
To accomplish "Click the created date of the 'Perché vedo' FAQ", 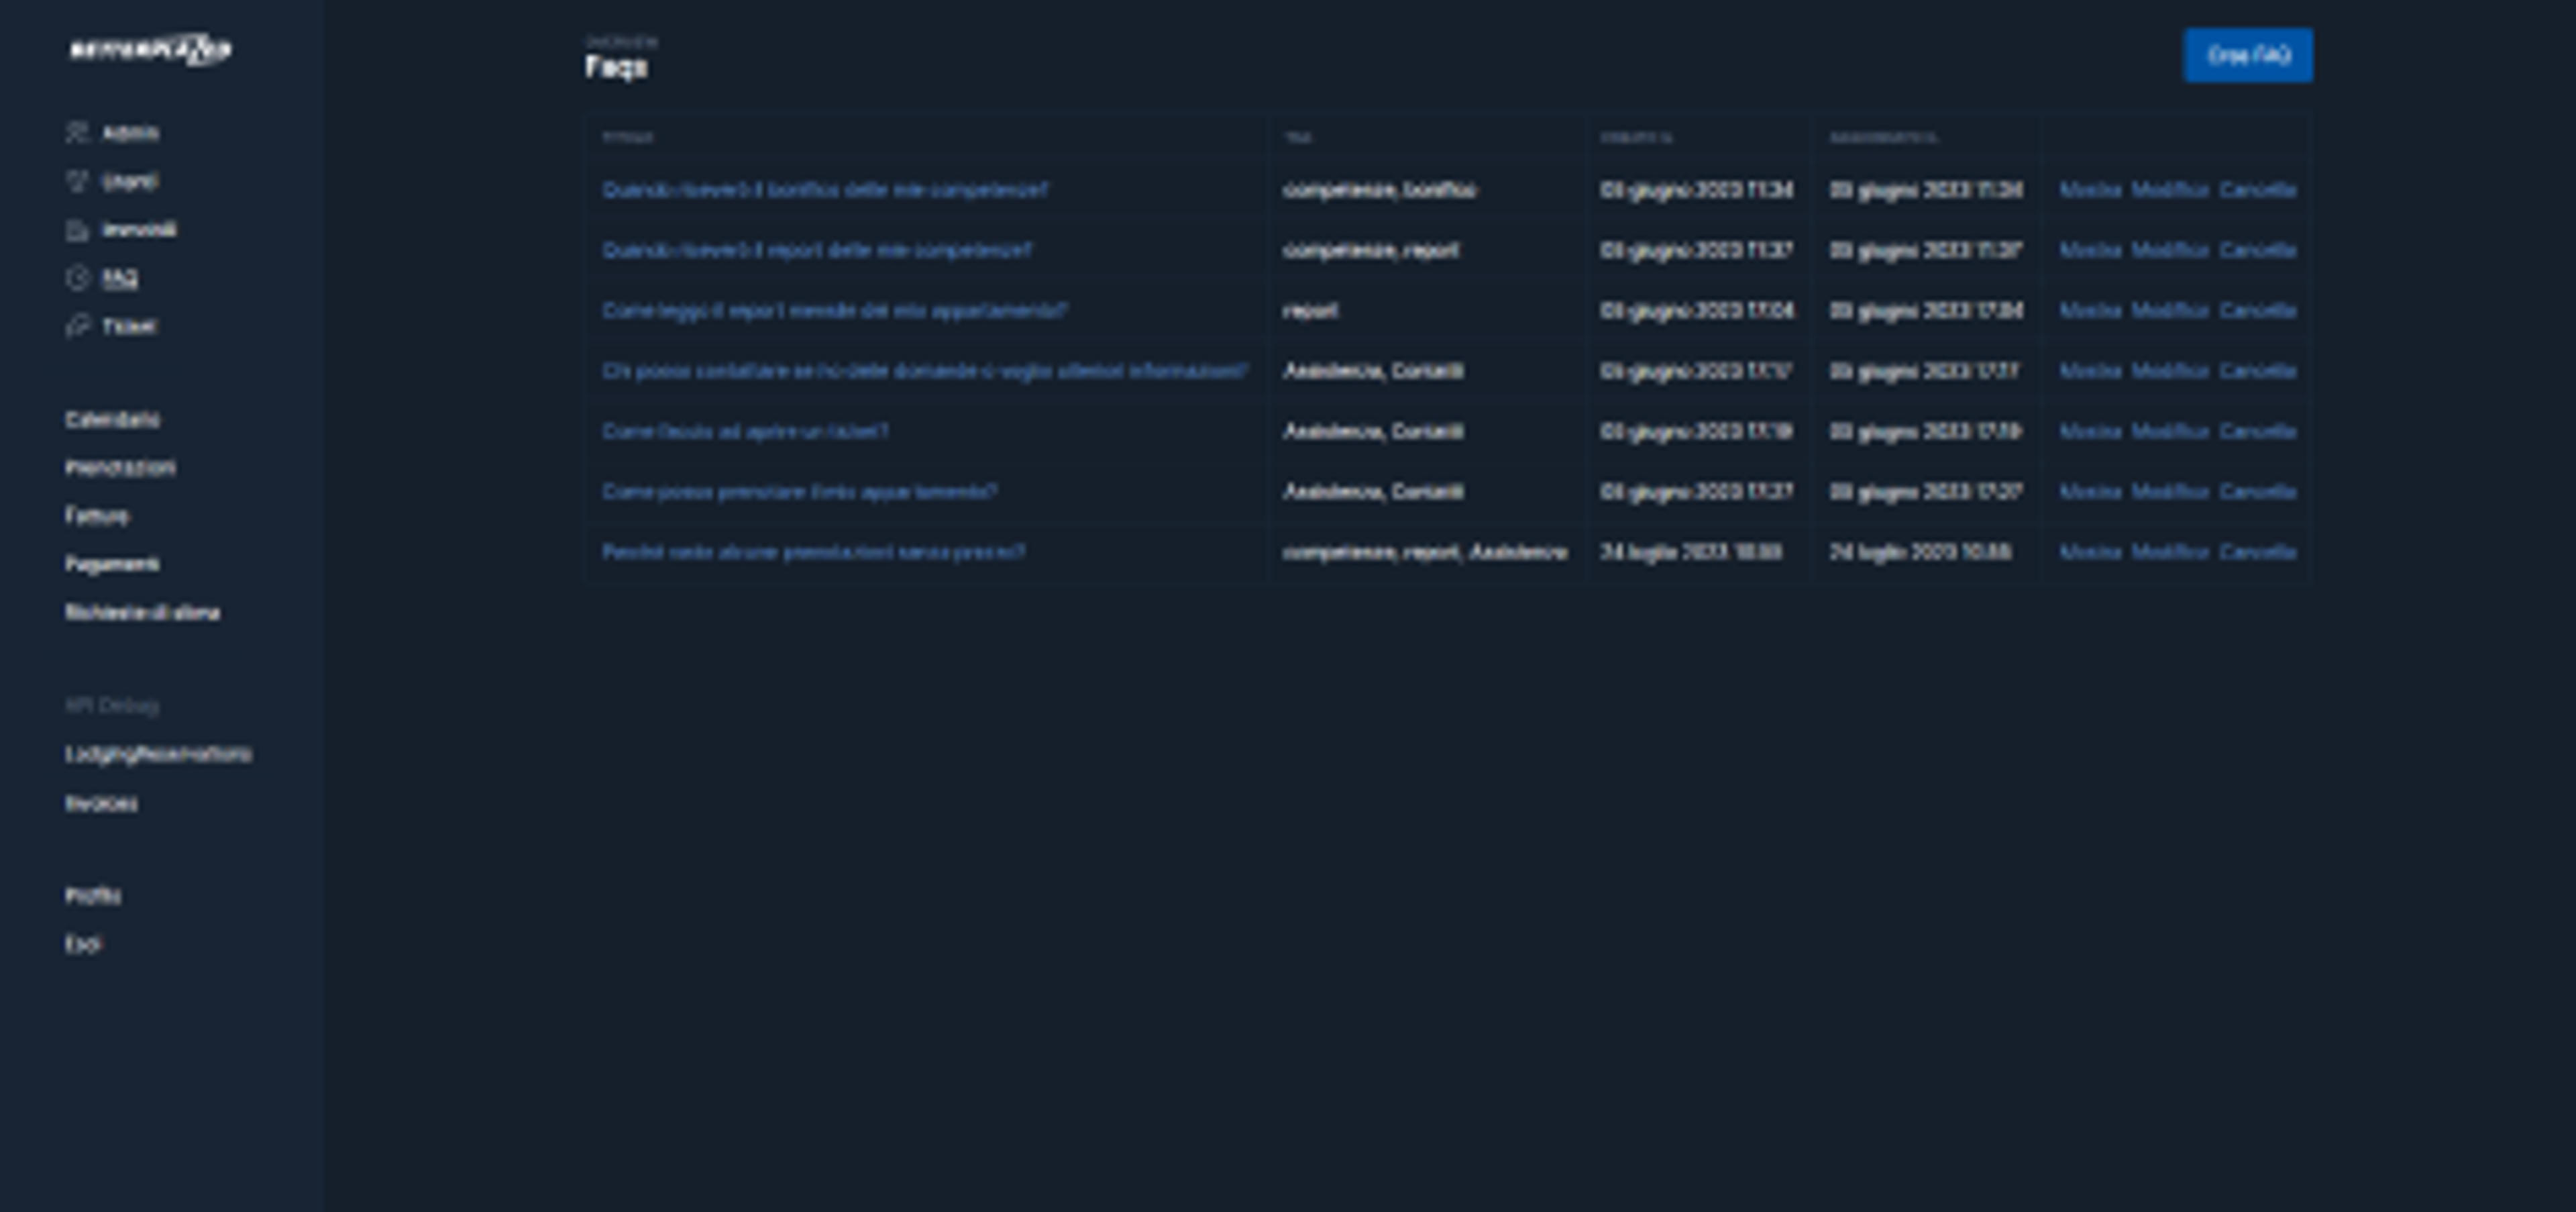I will (1691, 552).
